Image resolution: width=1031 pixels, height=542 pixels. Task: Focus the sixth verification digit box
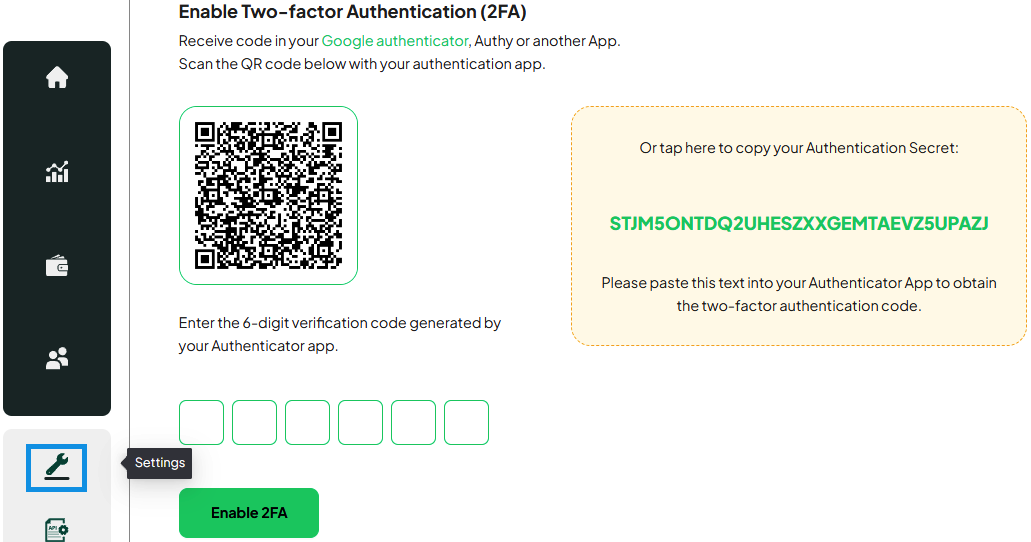[466, 422]
